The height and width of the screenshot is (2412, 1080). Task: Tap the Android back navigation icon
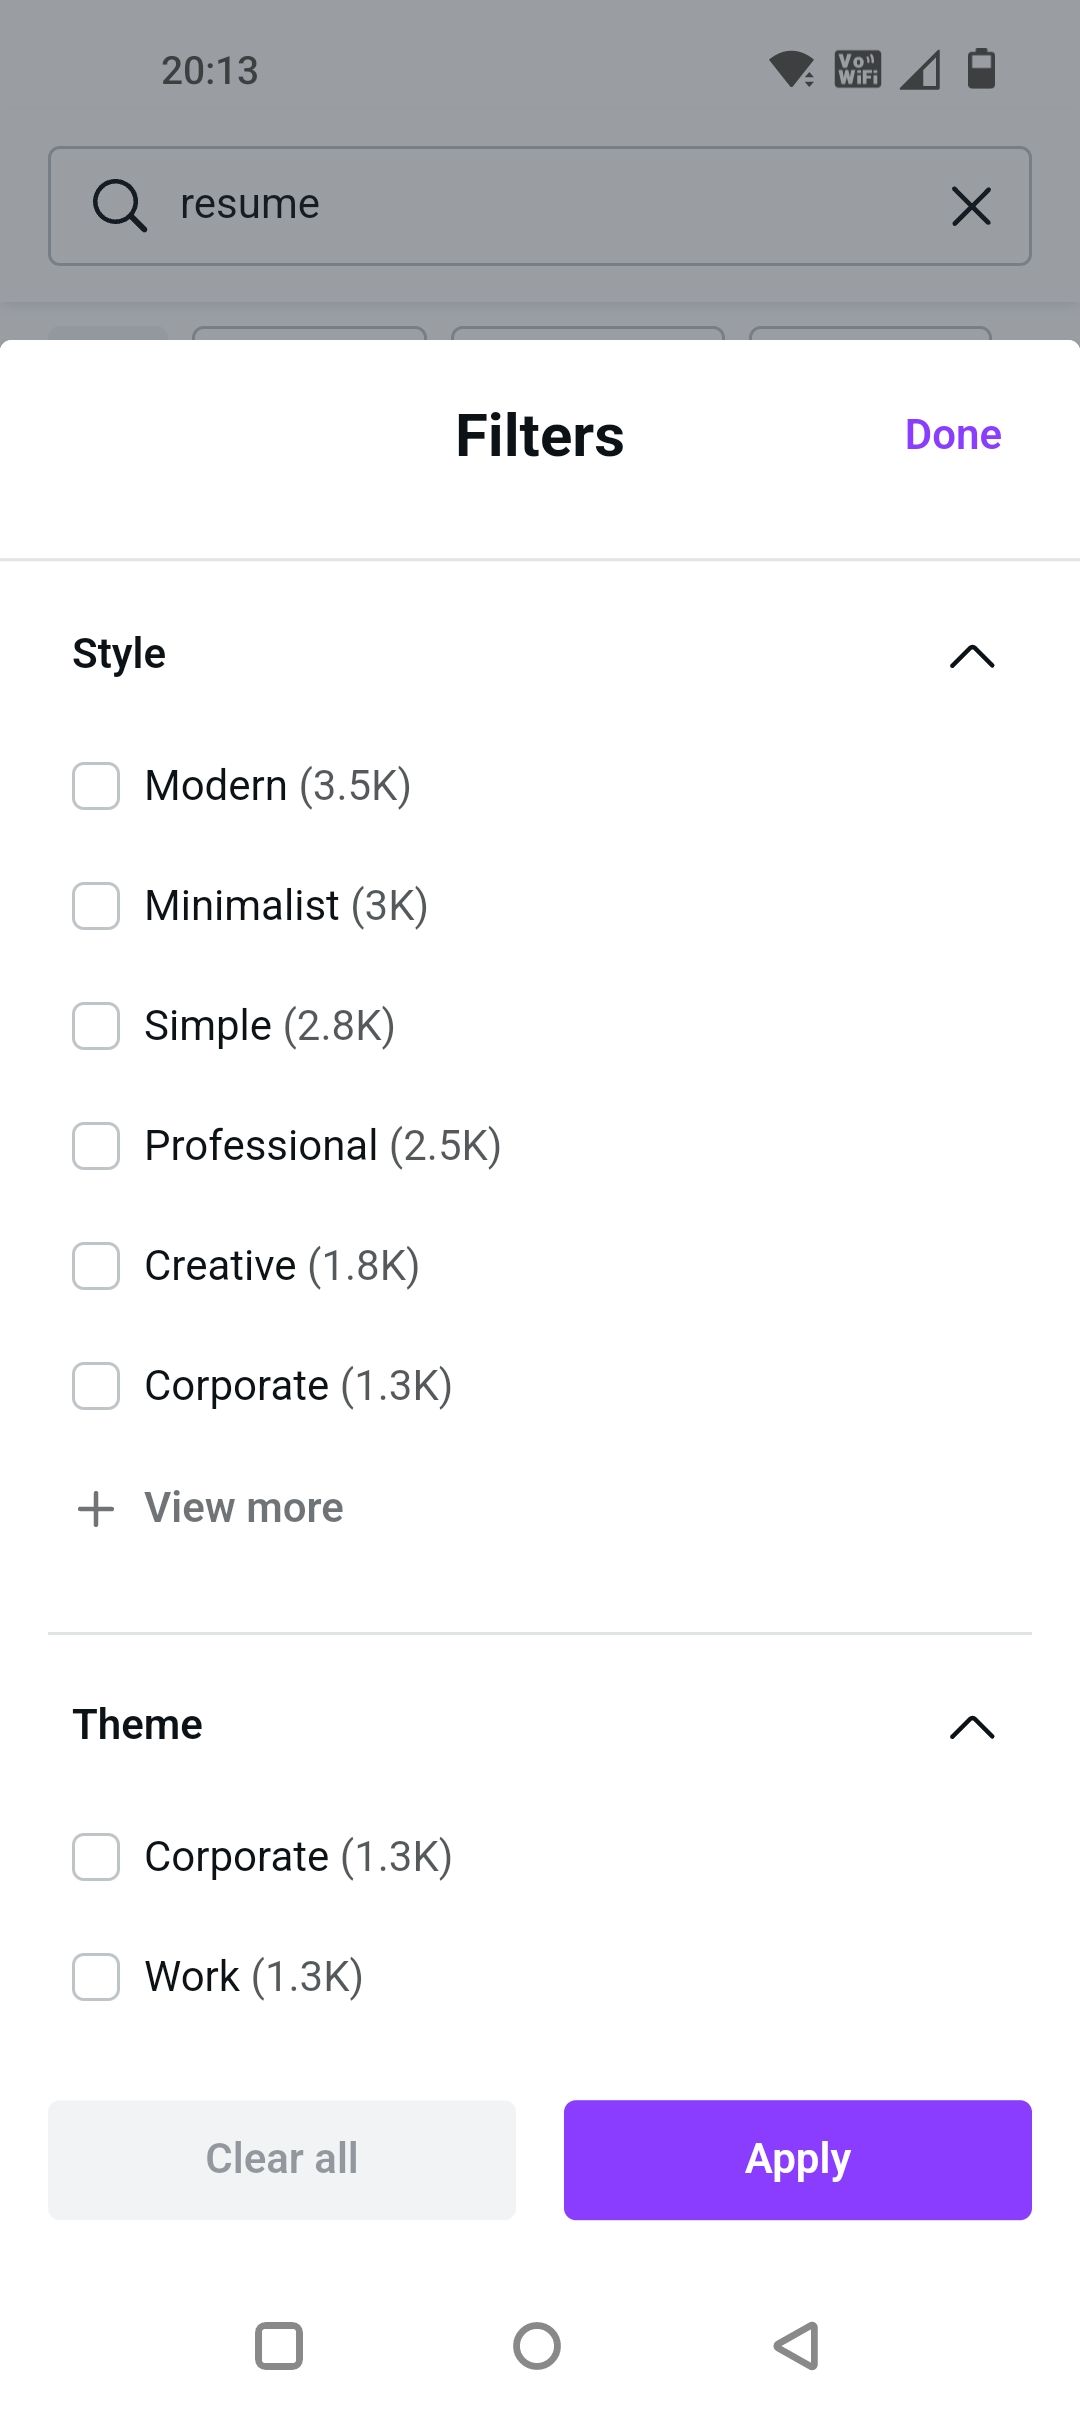coord(797,2345)
